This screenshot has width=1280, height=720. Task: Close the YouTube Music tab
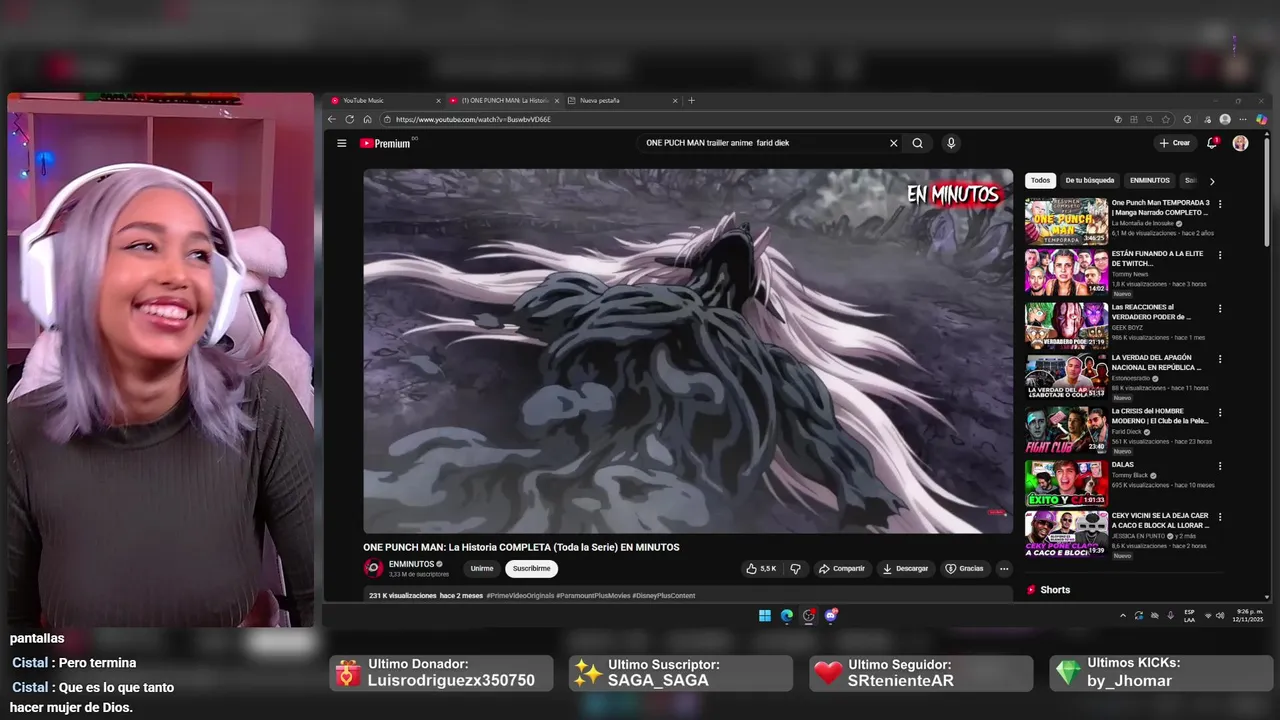438,100
